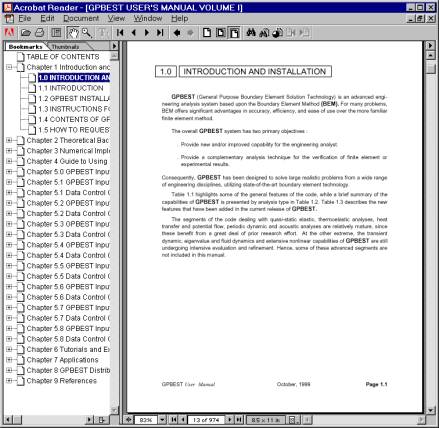Click the Search binoculars icon with page

point(264,33)
